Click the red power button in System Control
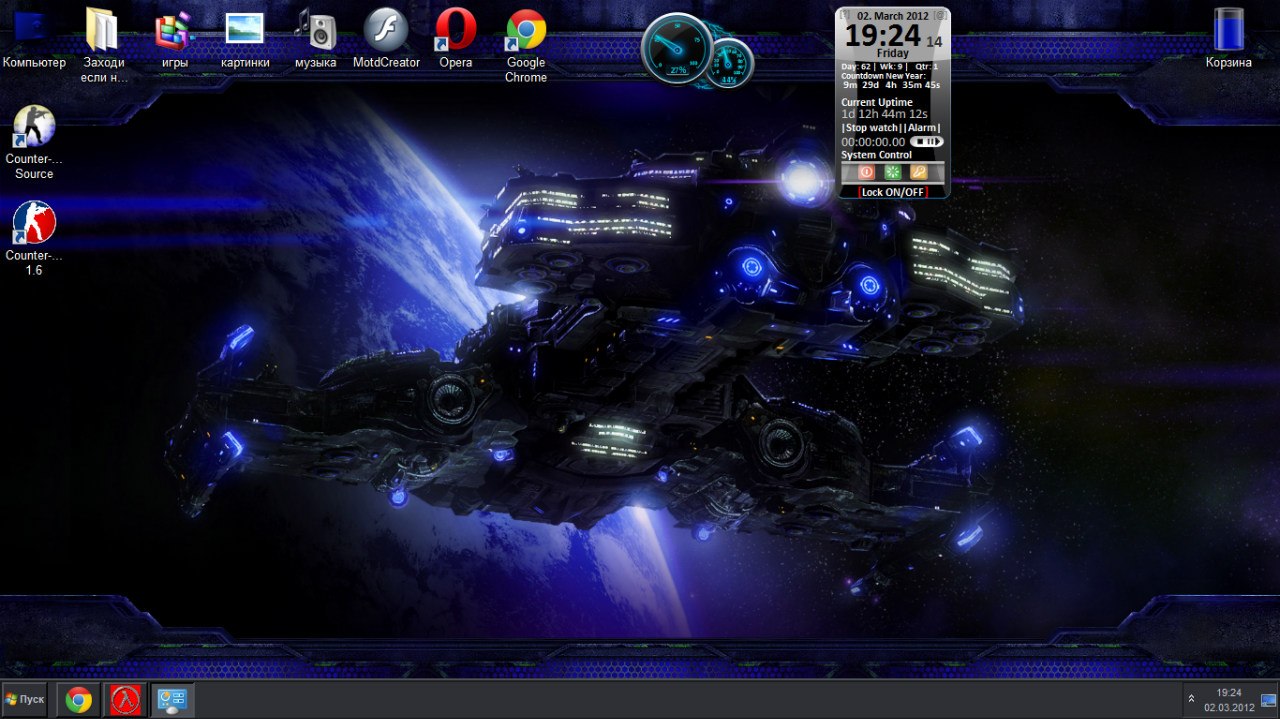This screenshot has height=719, width=1280. (866, 172)
